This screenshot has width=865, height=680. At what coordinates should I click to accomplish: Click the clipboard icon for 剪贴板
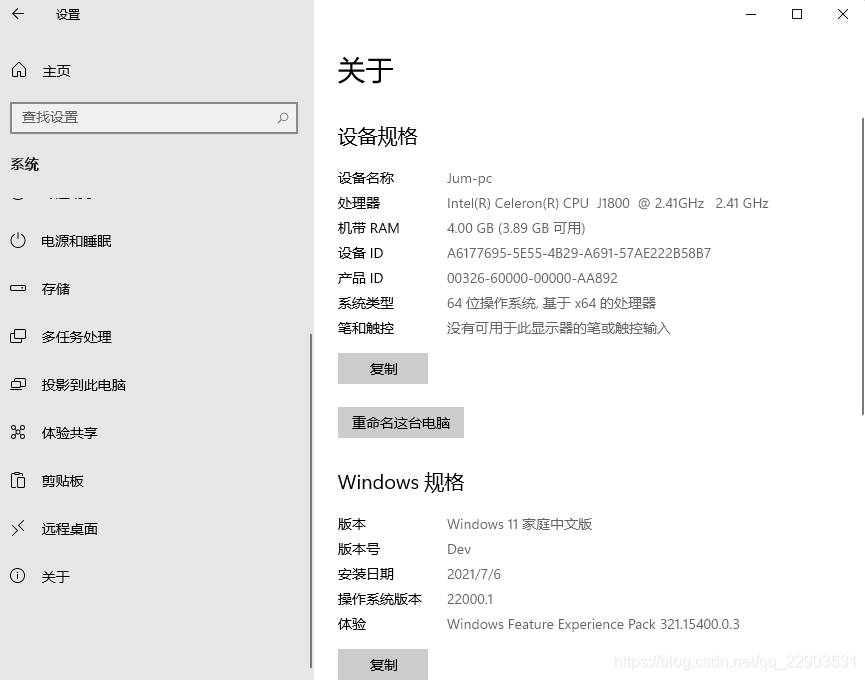coord(18,480)
